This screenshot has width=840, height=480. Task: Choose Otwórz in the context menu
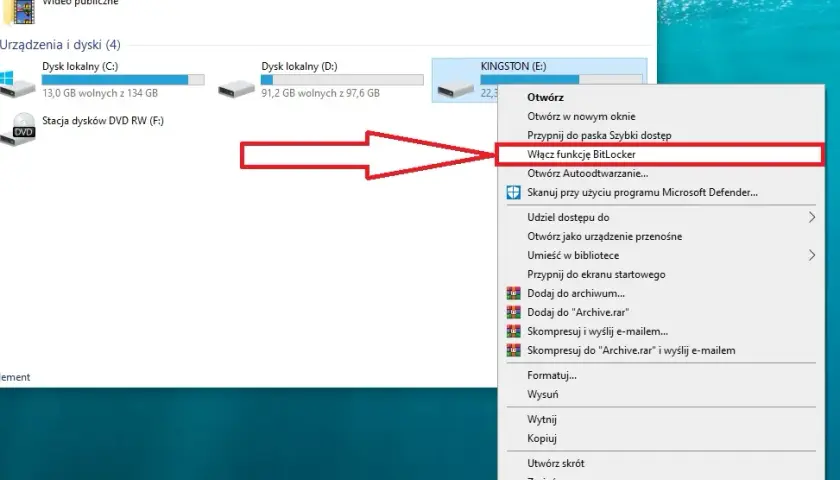(x=545, y=98)
